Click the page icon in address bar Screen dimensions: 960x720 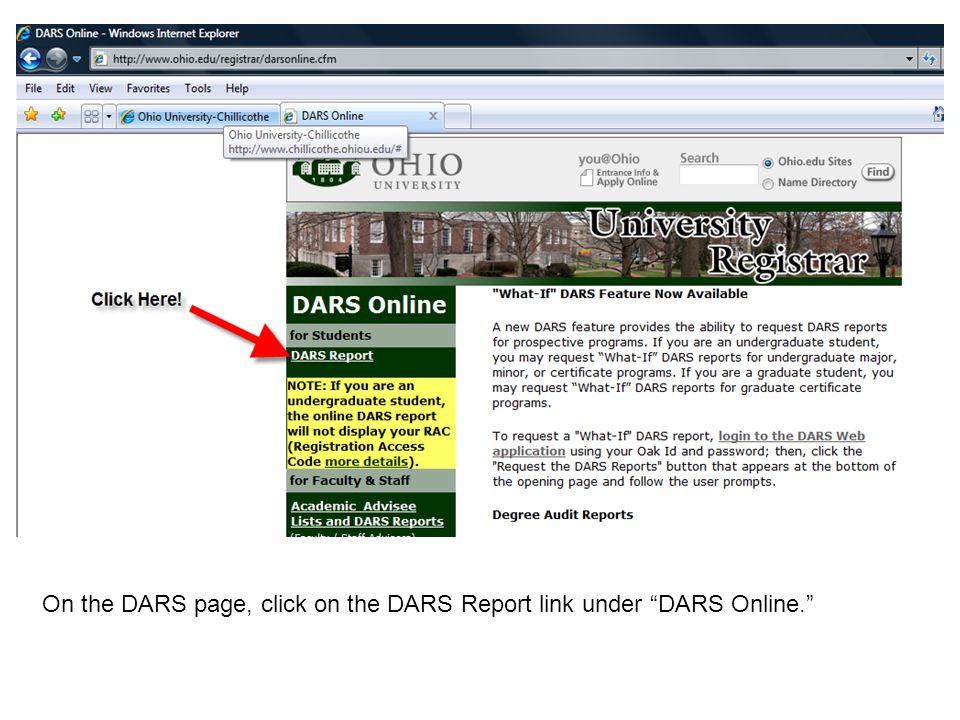[x=100, y=59]
